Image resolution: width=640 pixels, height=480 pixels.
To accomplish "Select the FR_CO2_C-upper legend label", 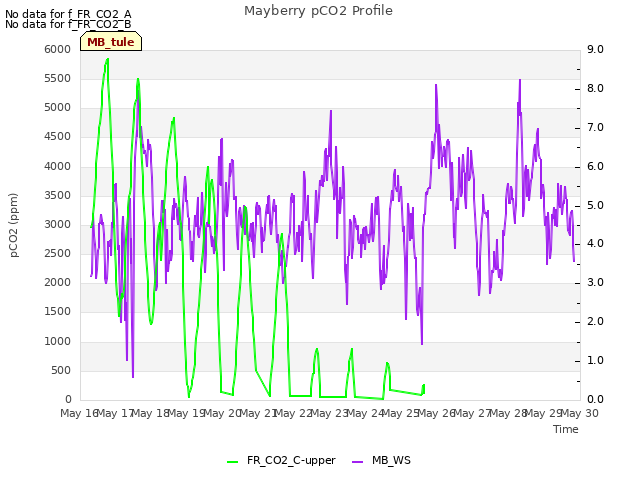I will click(291, 460).
